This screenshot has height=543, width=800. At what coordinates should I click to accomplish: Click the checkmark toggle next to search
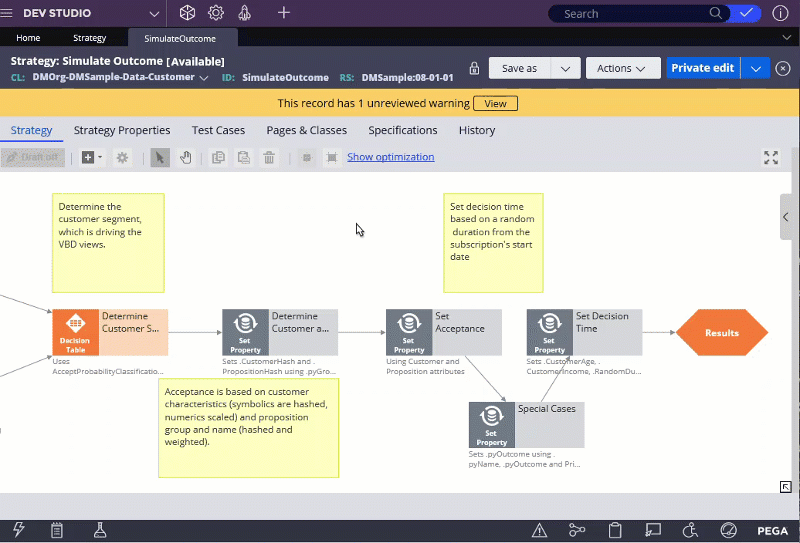click(746, 13)
